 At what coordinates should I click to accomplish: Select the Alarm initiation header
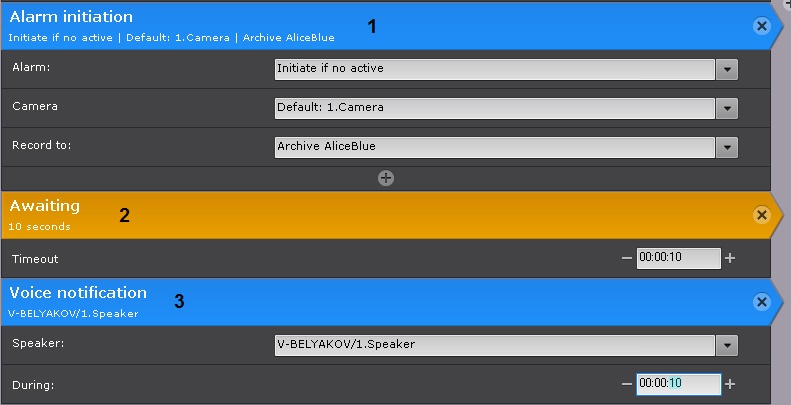200,26
